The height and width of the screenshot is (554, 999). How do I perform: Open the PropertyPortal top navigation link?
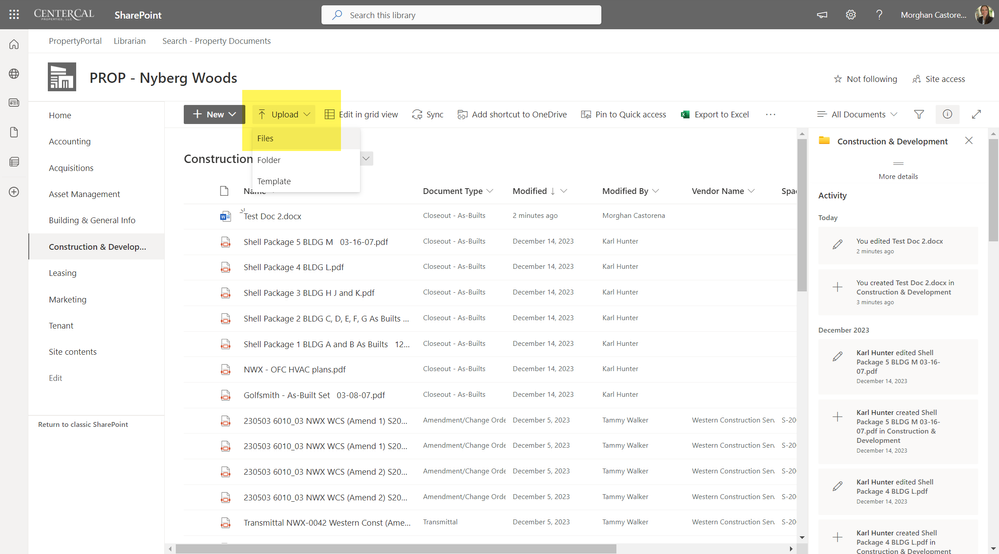click(x=75, y=41)
